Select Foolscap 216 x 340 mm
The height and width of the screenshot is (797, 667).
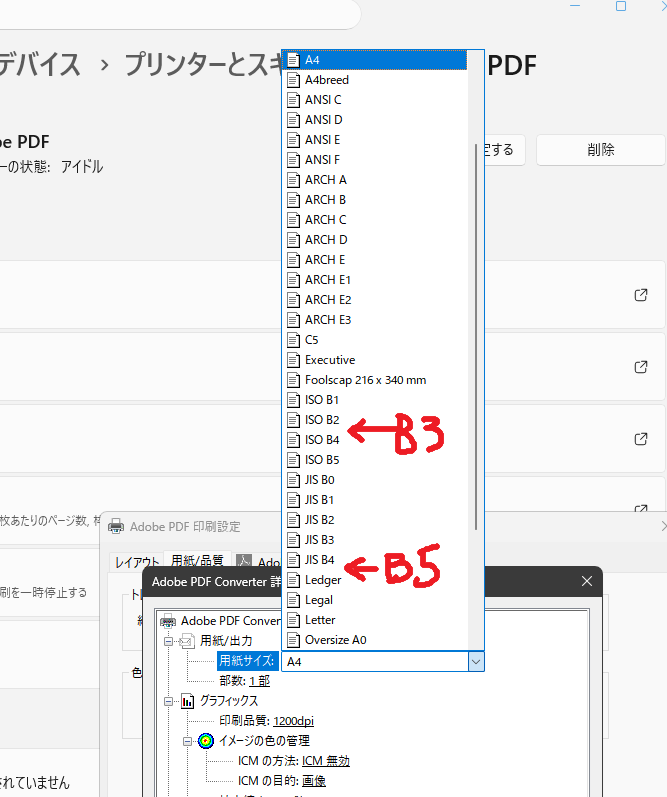click(x=375, y=380)
